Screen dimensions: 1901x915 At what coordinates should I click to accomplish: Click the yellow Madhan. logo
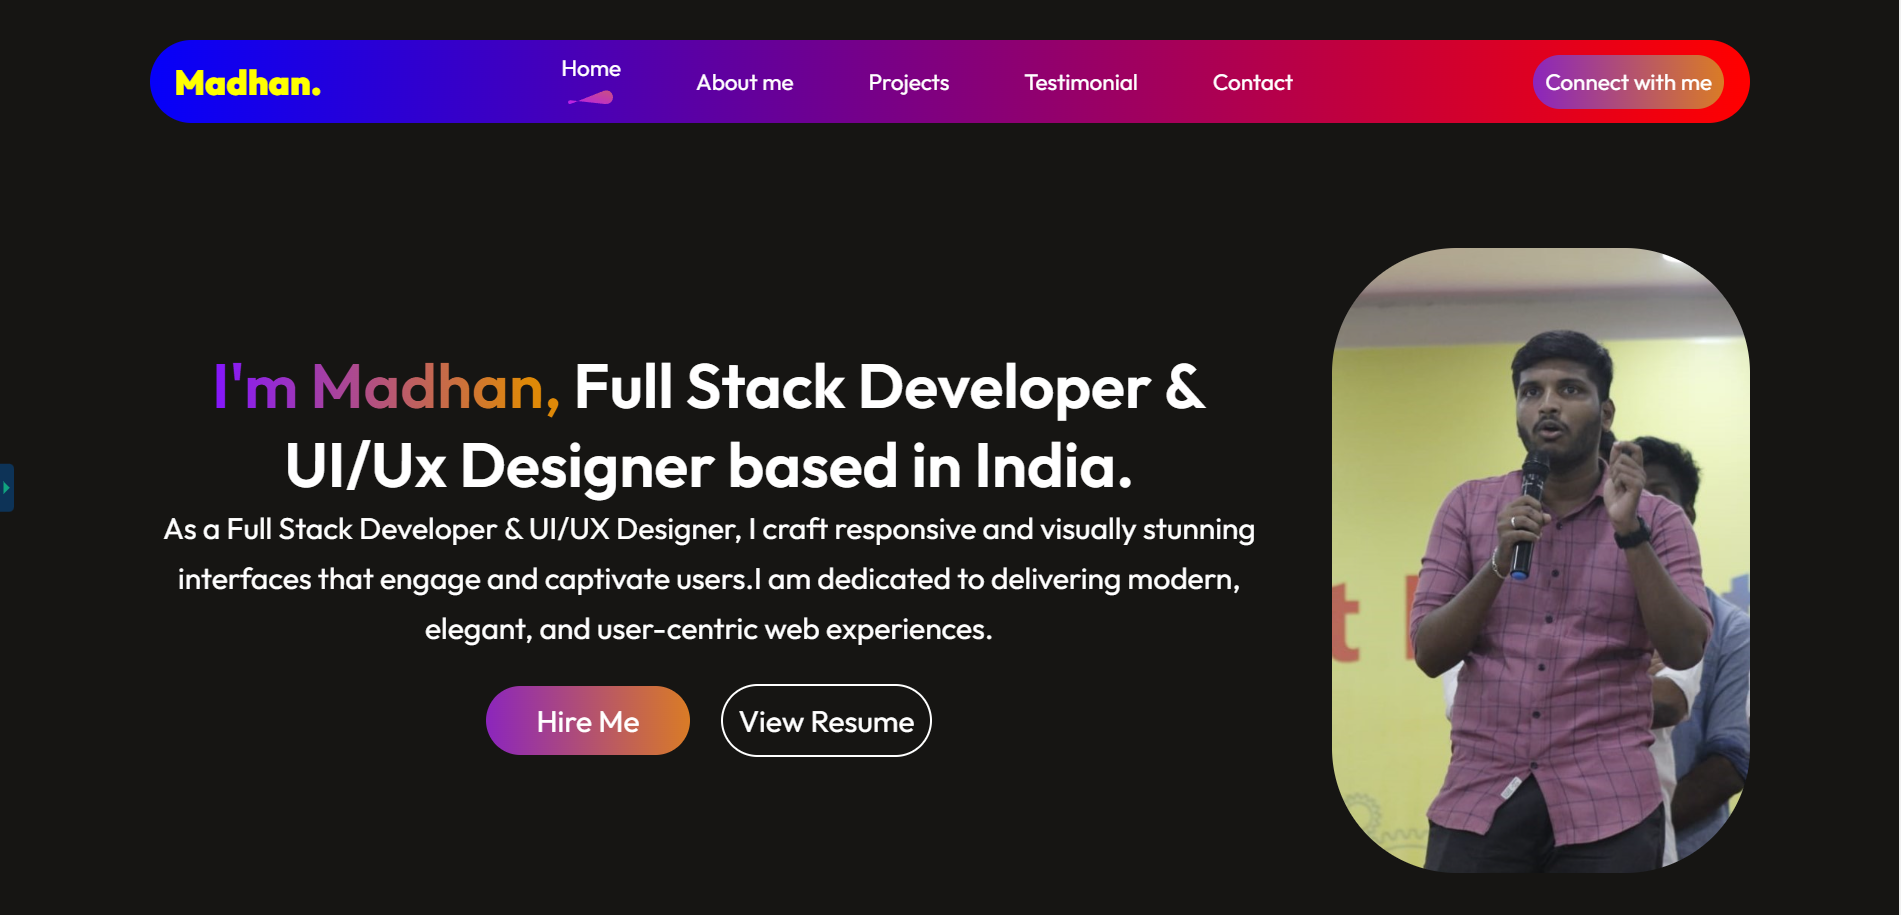247,83
